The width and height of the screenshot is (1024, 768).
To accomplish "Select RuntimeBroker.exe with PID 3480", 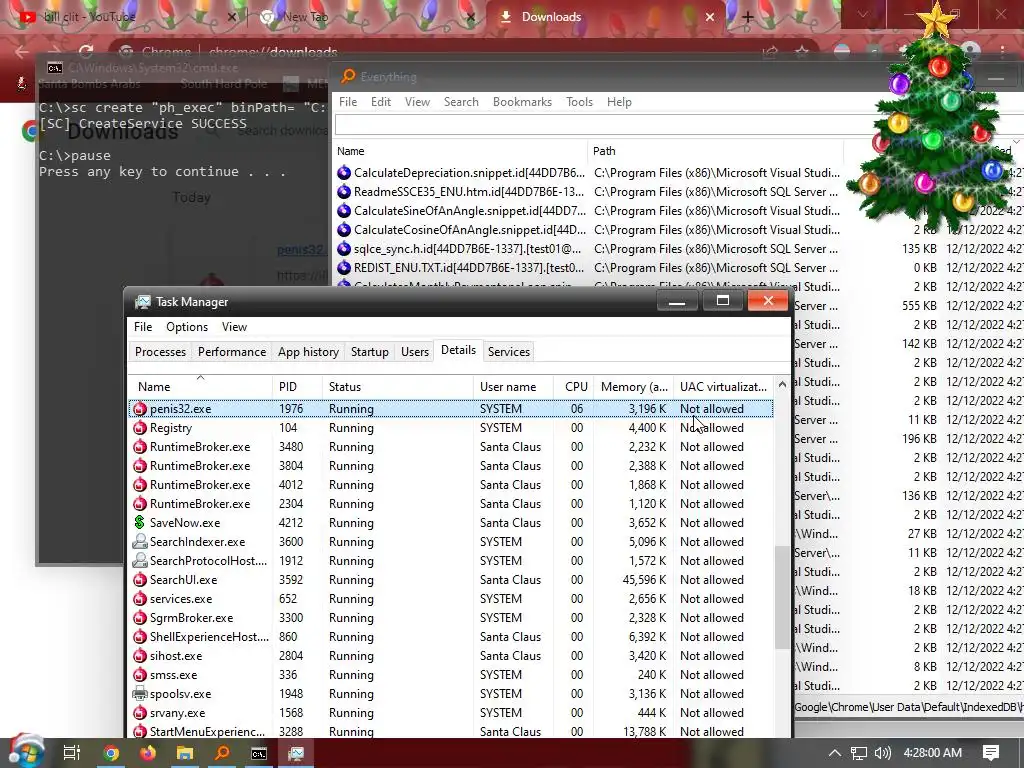I will coord(451,447).
